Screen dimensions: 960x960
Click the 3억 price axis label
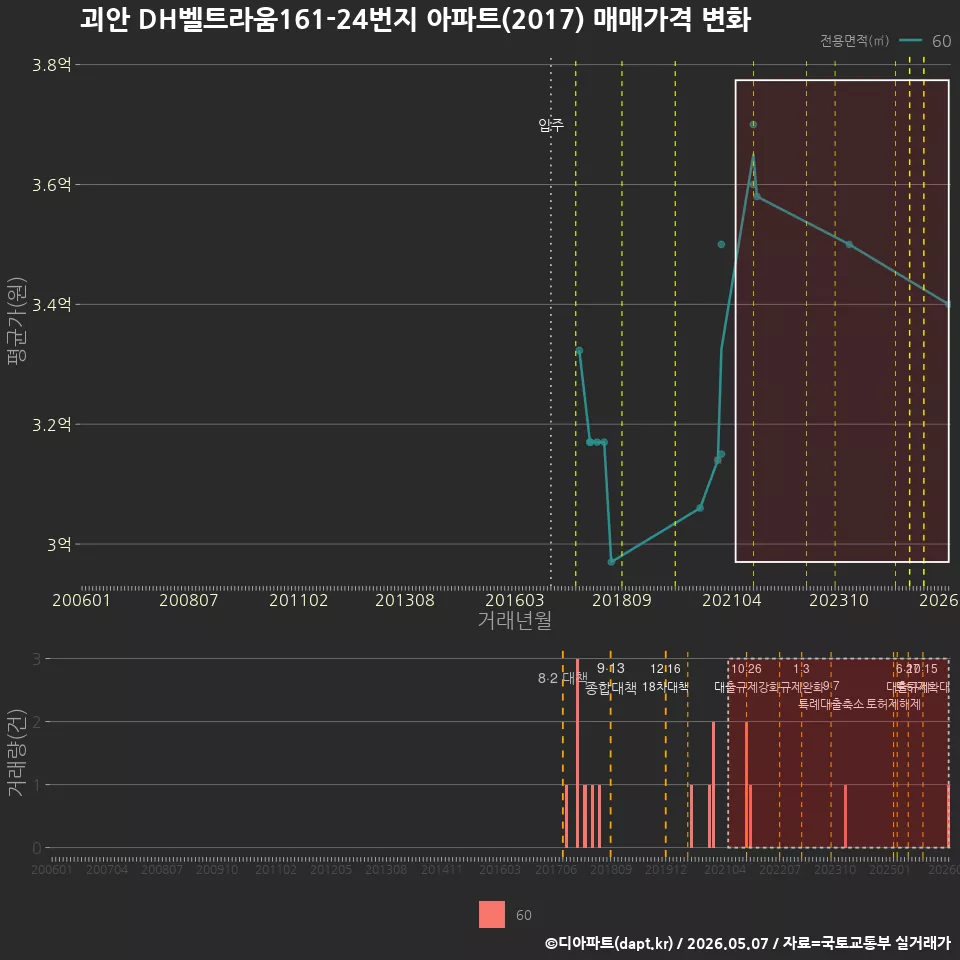59,545
